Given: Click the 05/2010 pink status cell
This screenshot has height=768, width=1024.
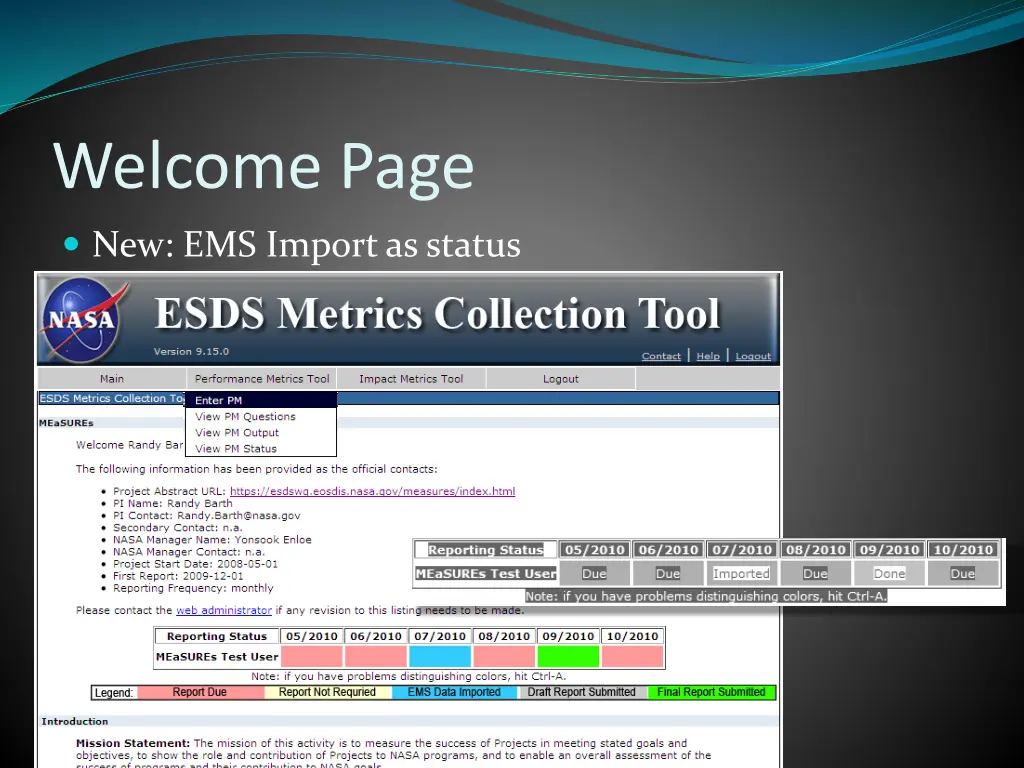Looking at the screenshot, I should (x=312, y=656).
